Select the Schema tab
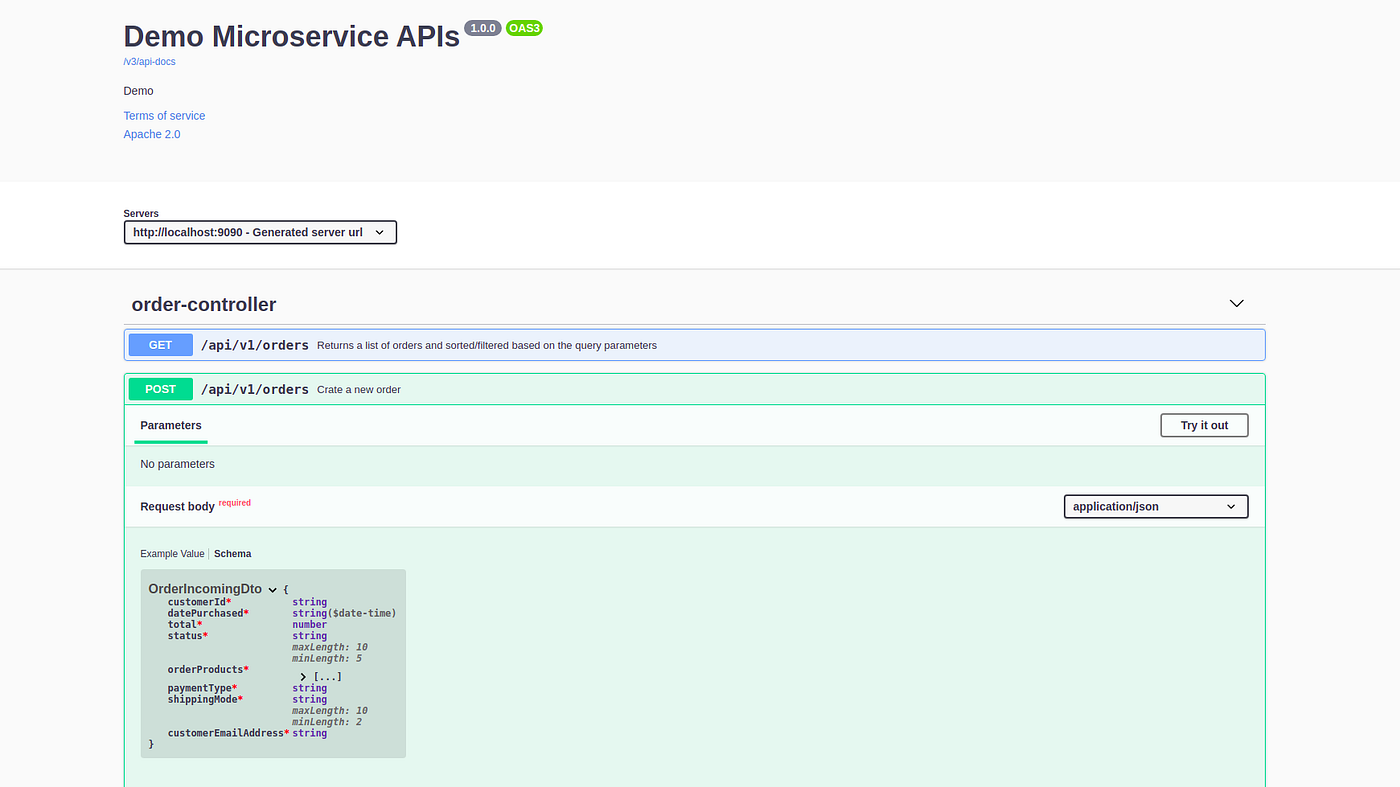This screenshot has width=1400, height=787. (x=232, y=553)
